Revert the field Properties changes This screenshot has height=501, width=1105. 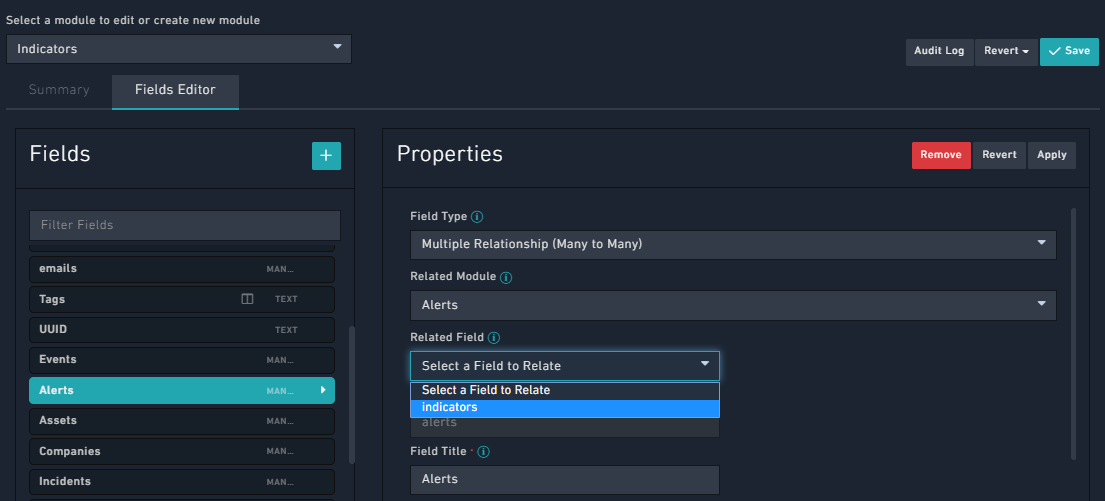tap(999, 155)
